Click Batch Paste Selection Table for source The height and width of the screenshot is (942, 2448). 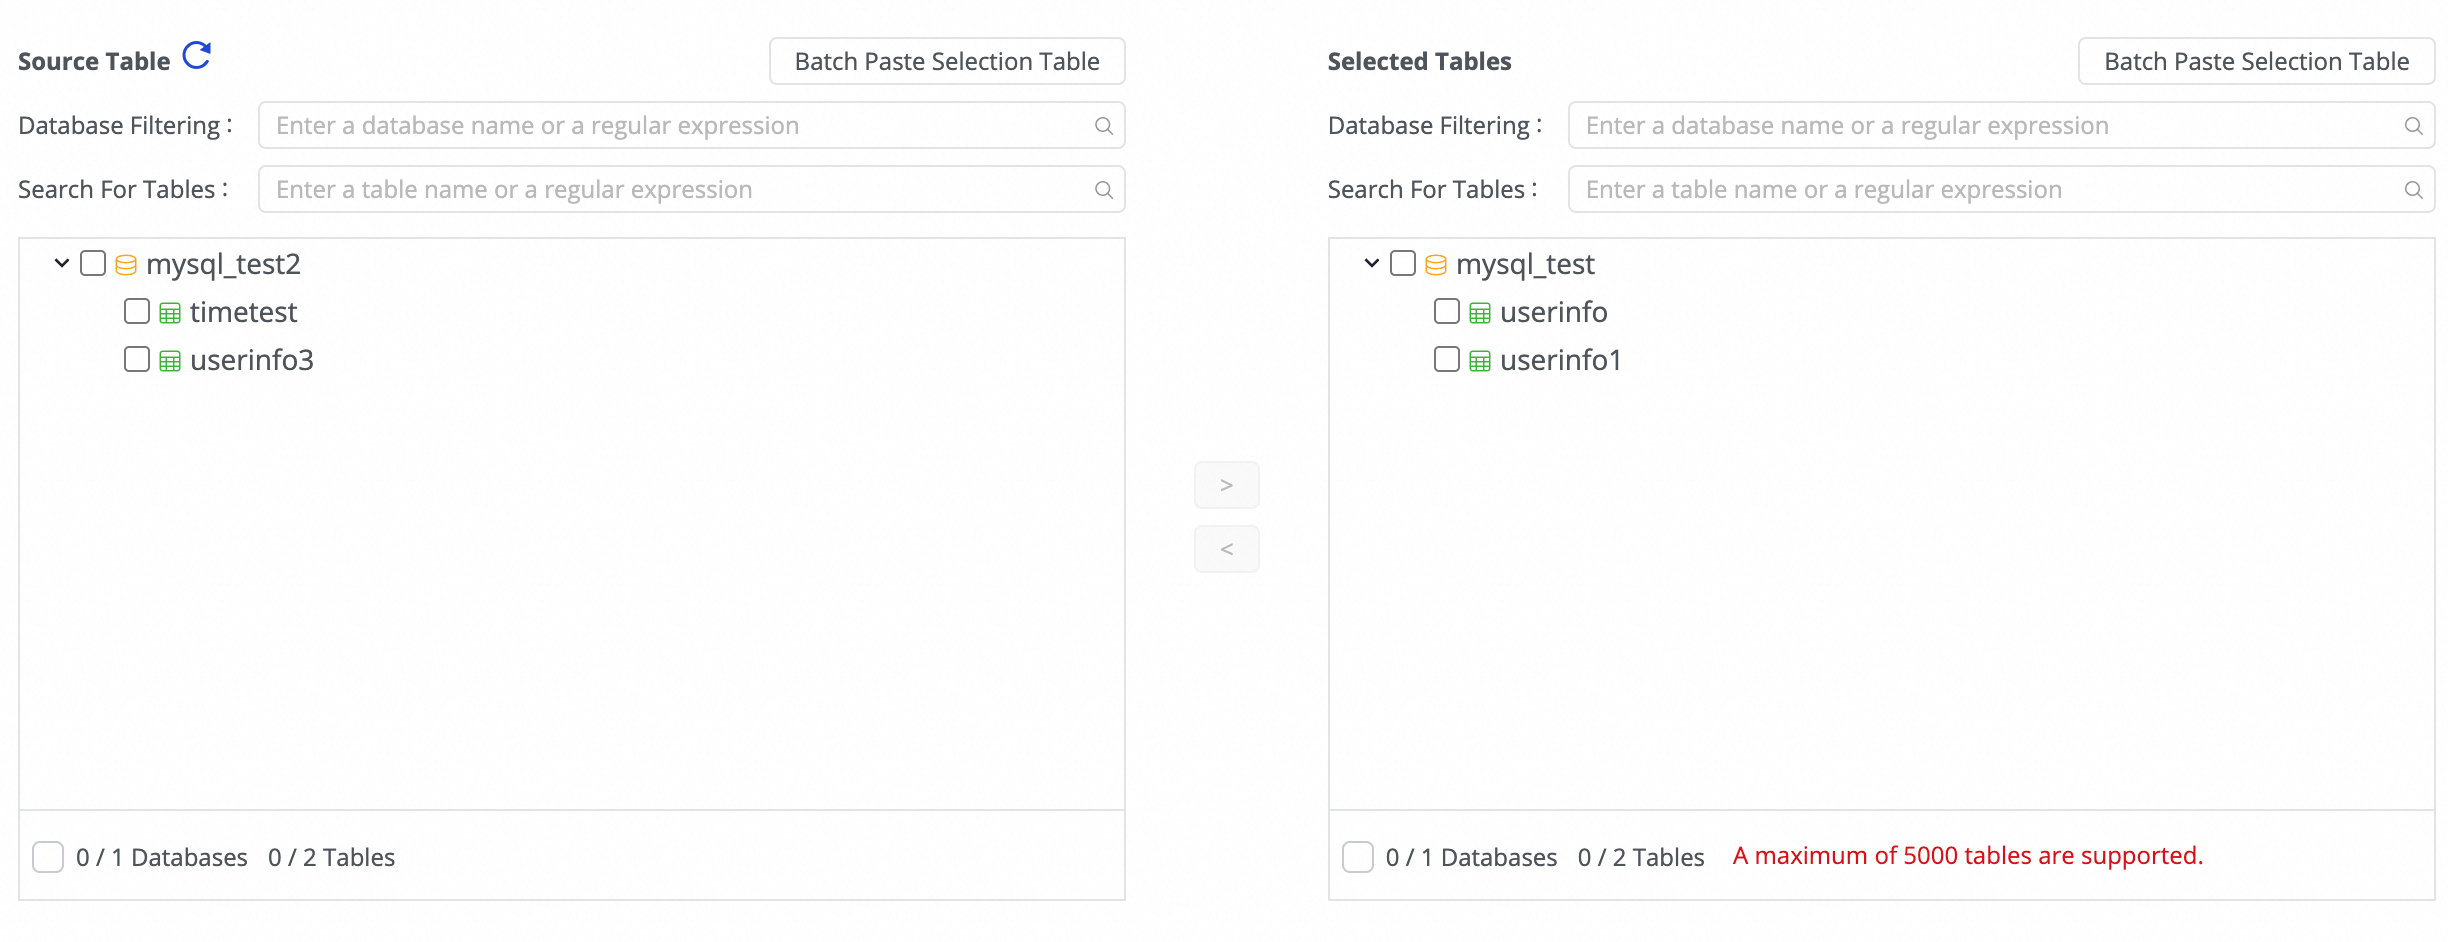(x=946, y=62)
